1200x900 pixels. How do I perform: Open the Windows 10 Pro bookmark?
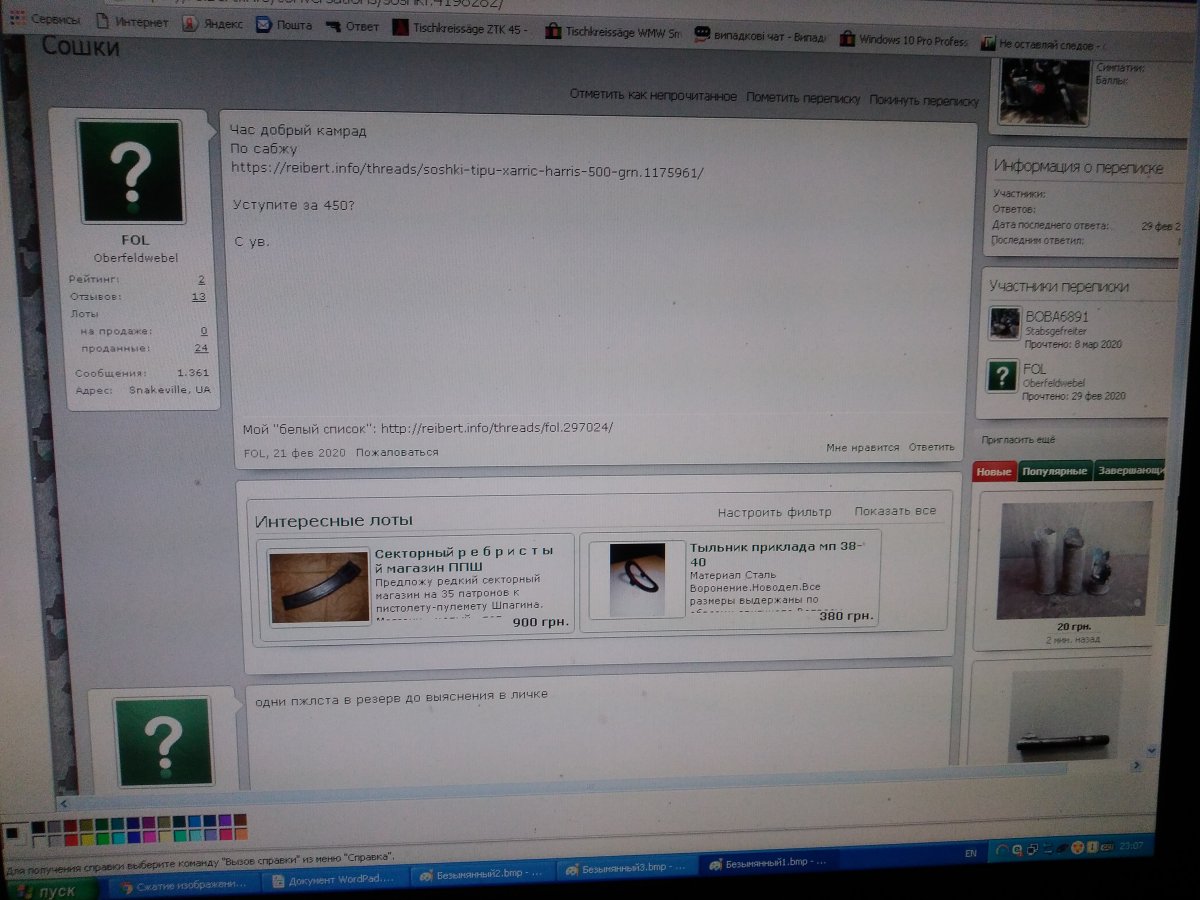pos(903,39)
